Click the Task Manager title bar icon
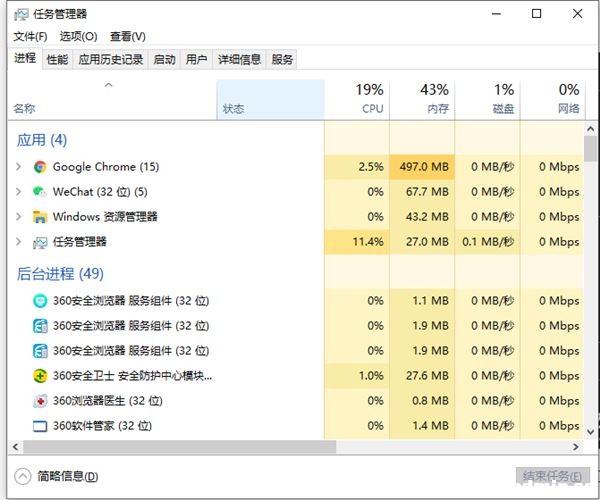 click(x=21, y=15)
